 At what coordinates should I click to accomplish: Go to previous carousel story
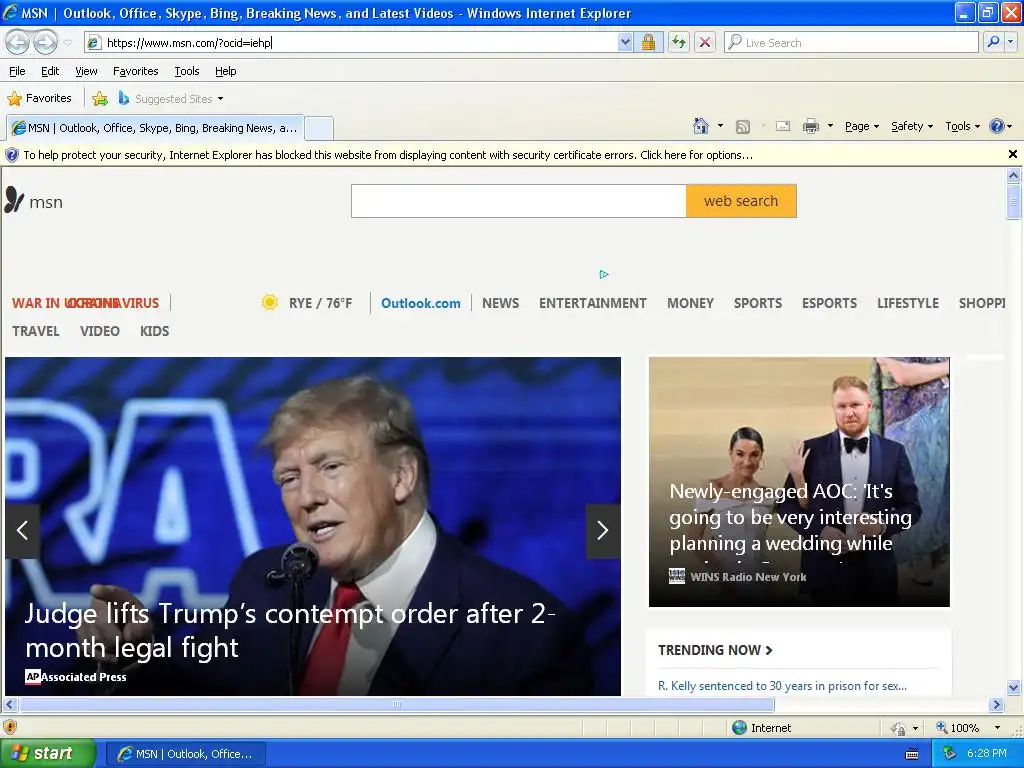coord(22,530)
